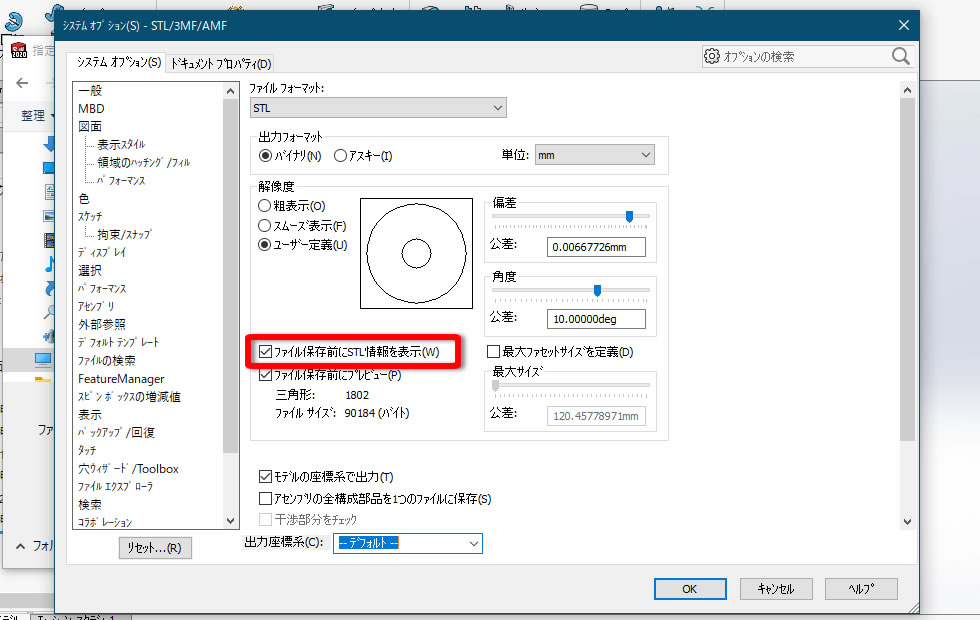The image size is (980, 620).
Task: Open the ファイル フォーマット STL dropdown
Action: (378, 108)
